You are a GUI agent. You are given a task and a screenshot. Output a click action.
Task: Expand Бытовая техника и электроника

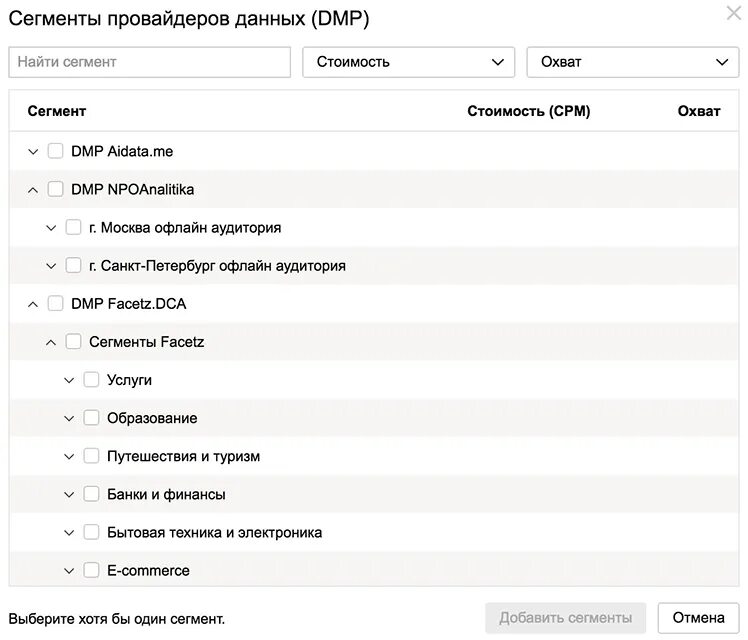69,533
